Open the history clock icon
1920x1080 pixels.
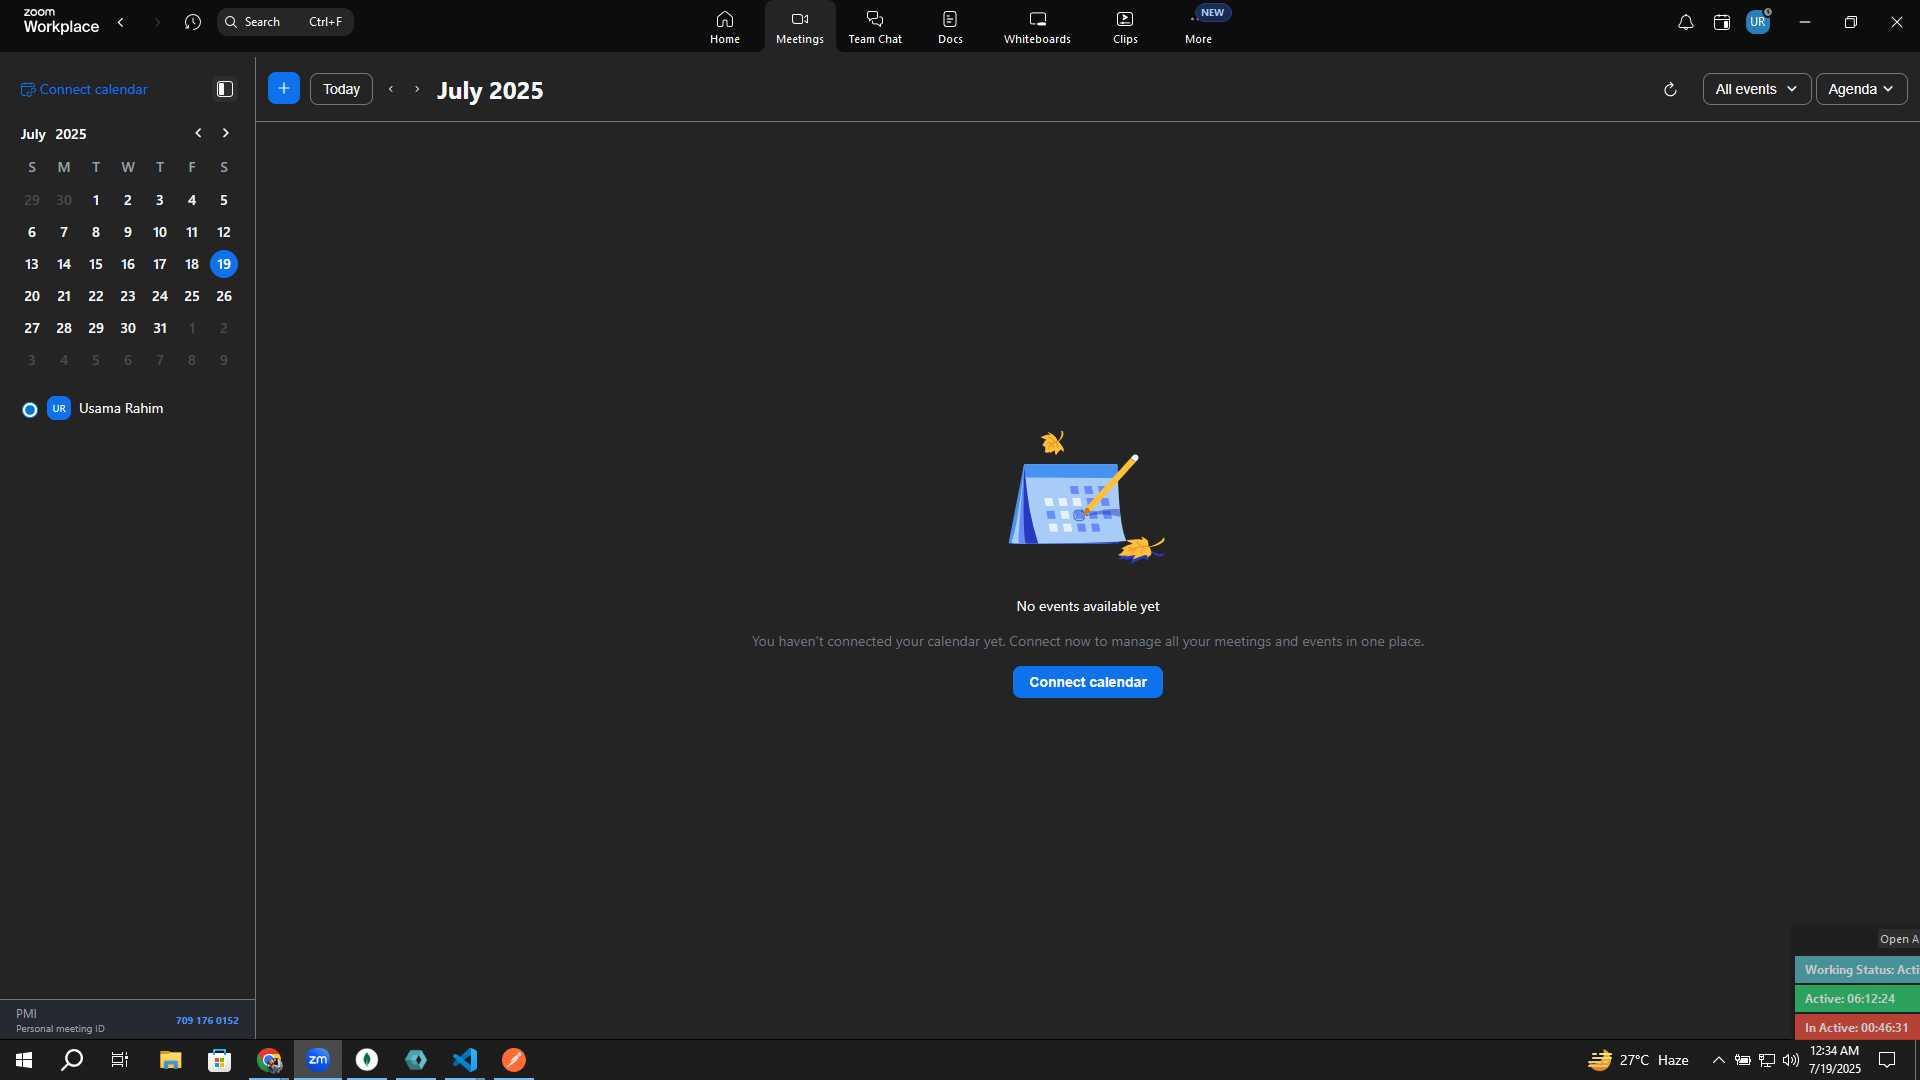coord(193,22)
